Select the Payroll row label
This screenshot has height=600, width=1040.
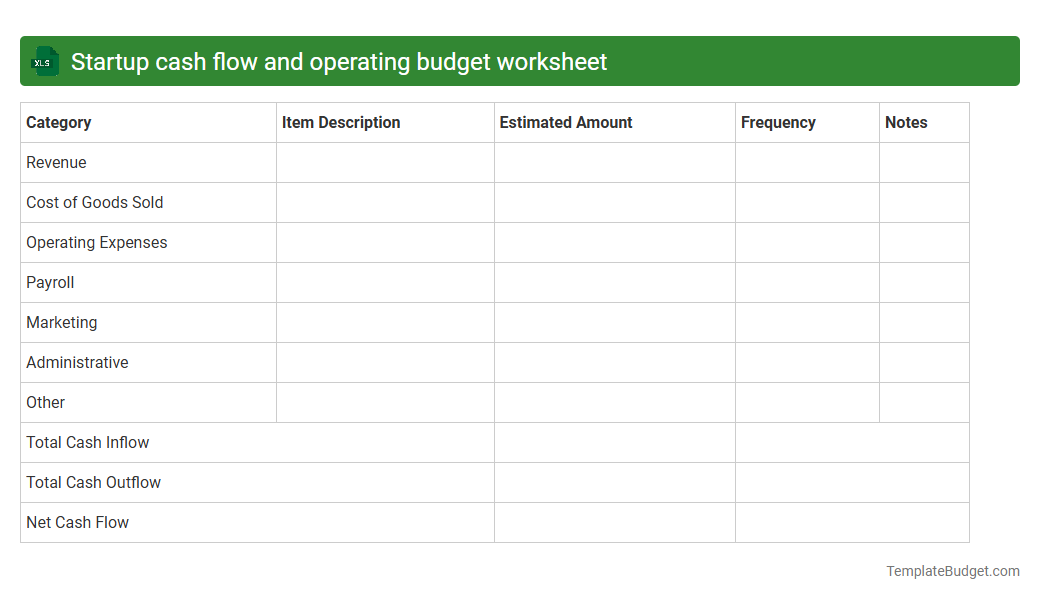click(50, 282)
